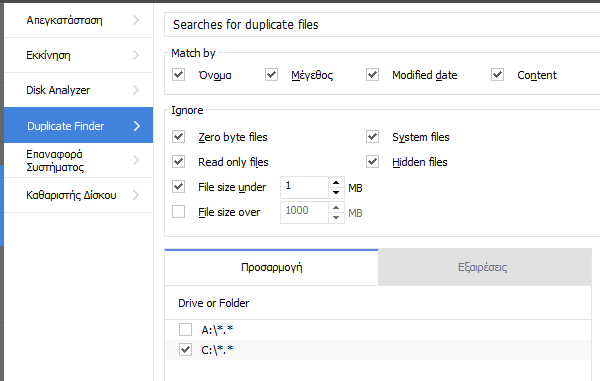Switch to the Εξαιρέσεις tab
The image size is (600, 381).
coord(484,267)
